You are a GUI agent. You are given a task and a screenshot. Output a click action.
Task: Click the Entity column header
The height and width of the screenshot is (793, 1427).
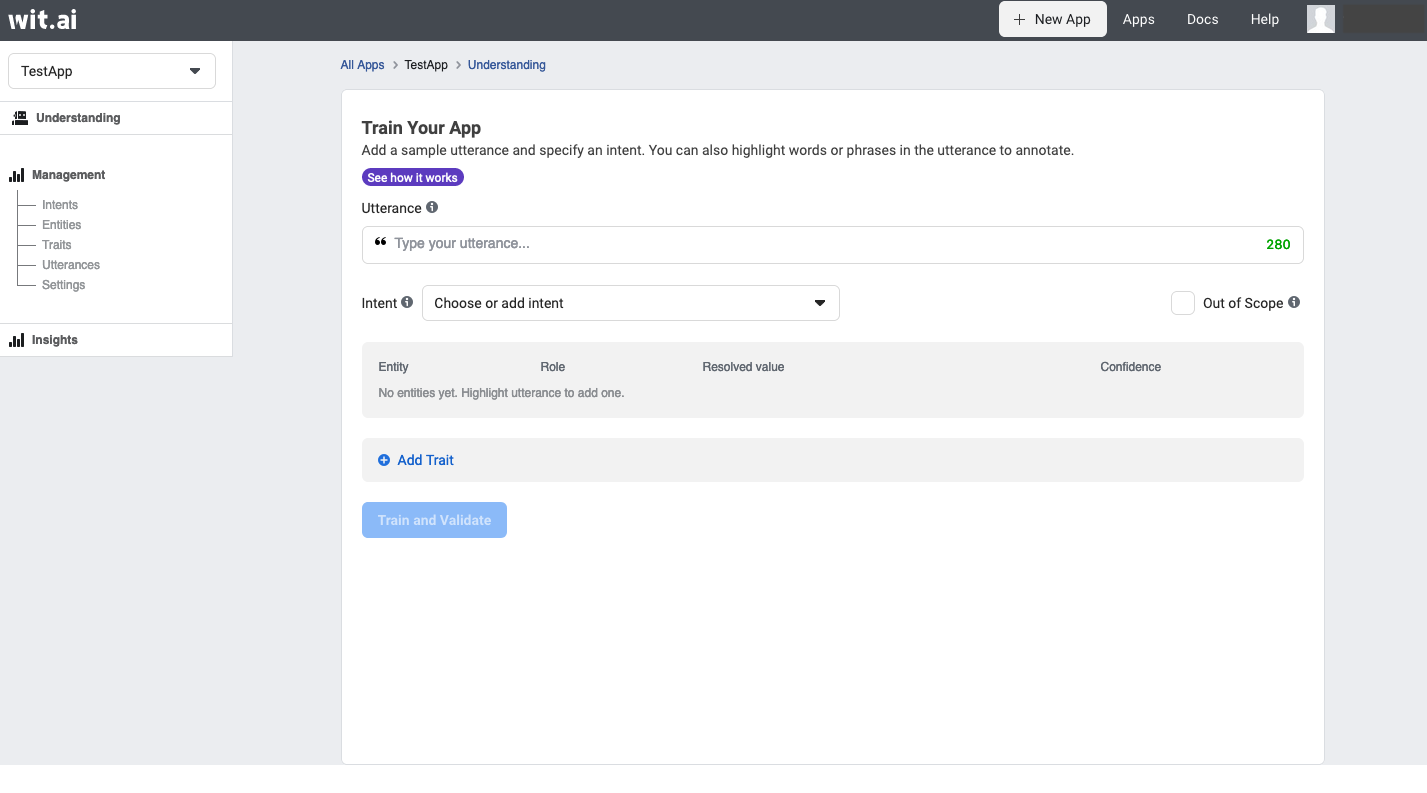click(x=393, y=367)
